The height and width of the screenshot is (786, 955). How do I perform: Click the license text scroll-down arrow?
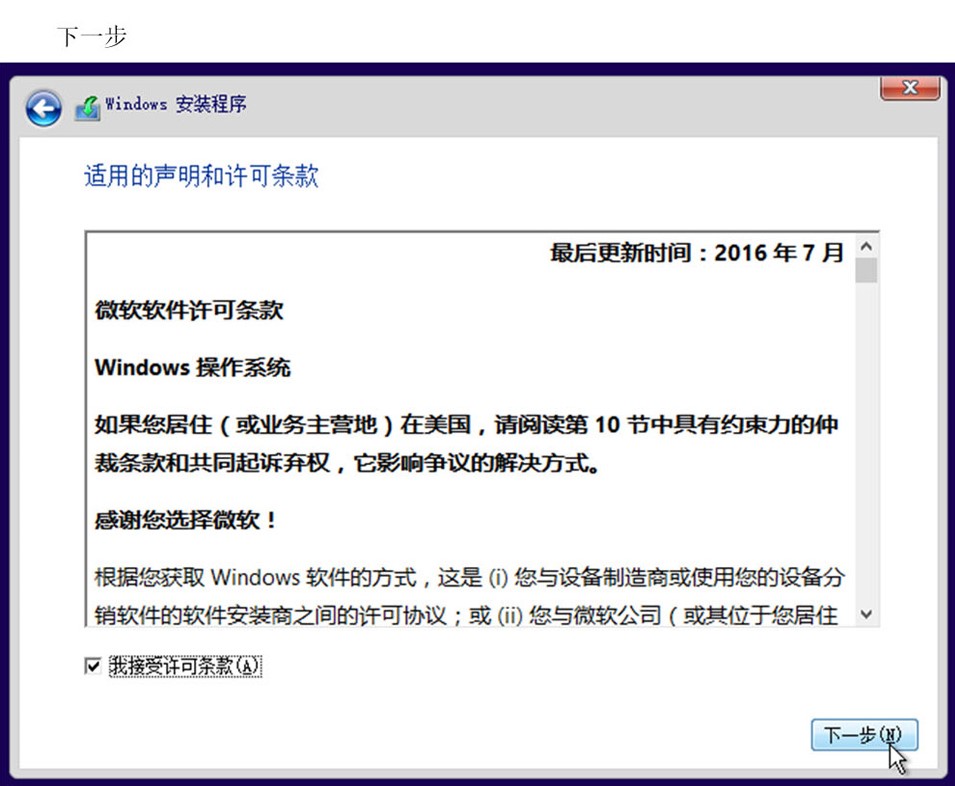[866, 614]
